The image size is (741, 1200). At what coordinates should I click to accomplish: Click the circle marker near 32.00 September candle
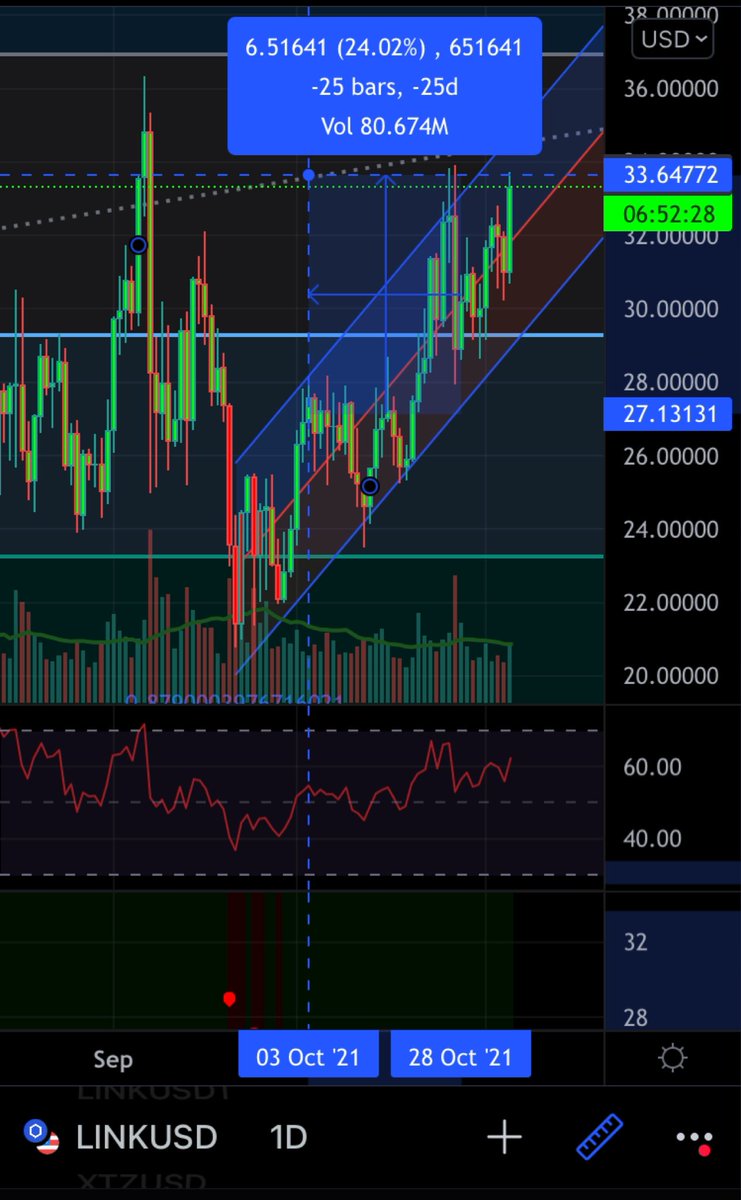(139, 245)
